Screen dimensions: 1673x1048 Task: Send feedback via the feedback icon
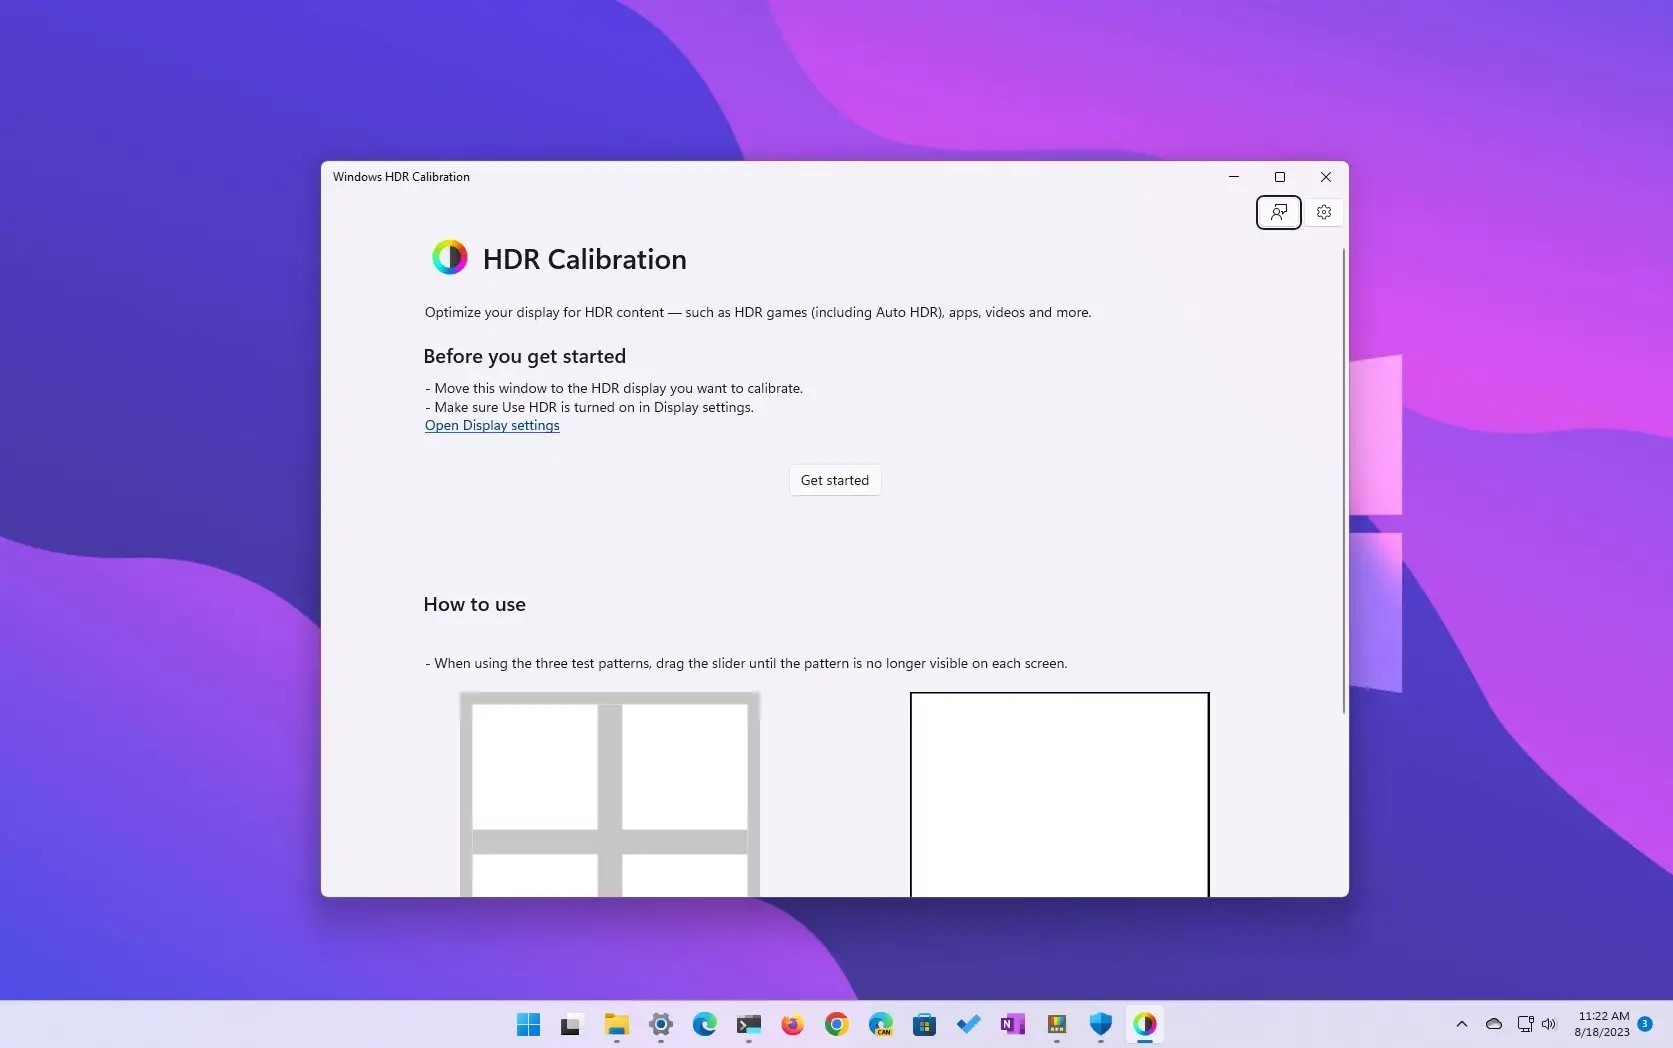click(1278, 212)
